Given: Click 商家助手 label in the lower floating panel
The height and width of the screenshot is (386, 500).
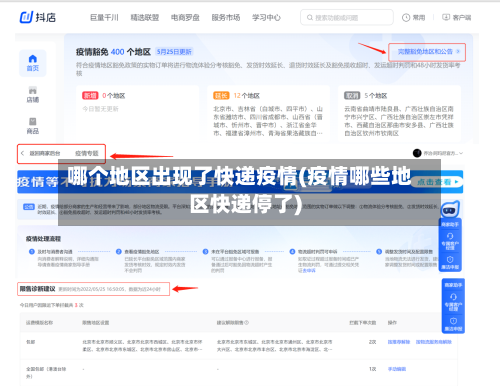Looking at the screenshot, I should [453, 285].
